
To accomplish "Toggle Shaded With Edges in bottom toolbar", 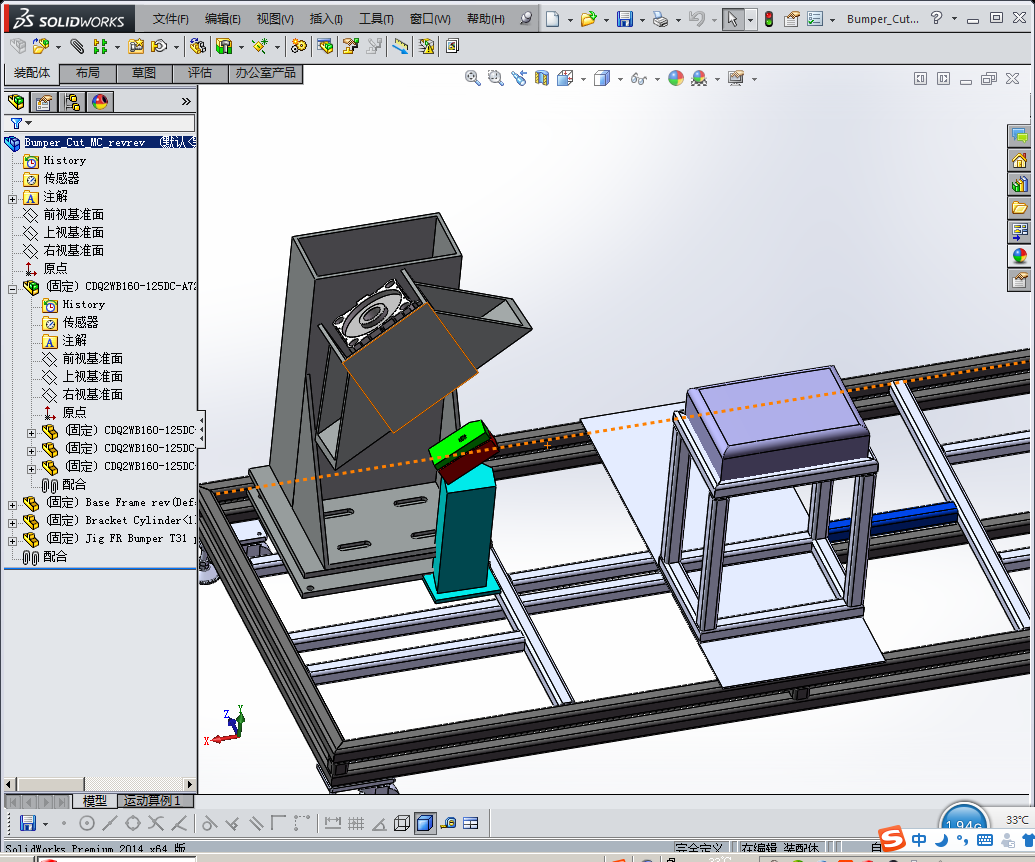I will 425,823.
